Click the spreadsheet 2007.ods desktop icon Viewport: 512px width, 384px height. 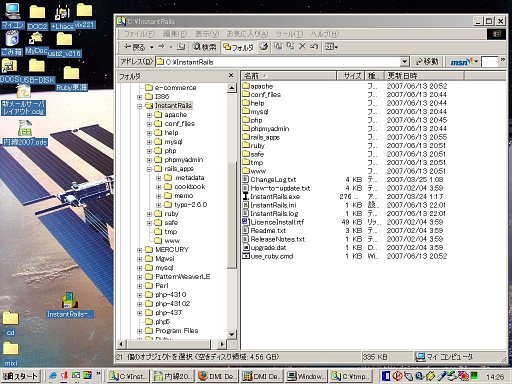click(x=25, y=133)
